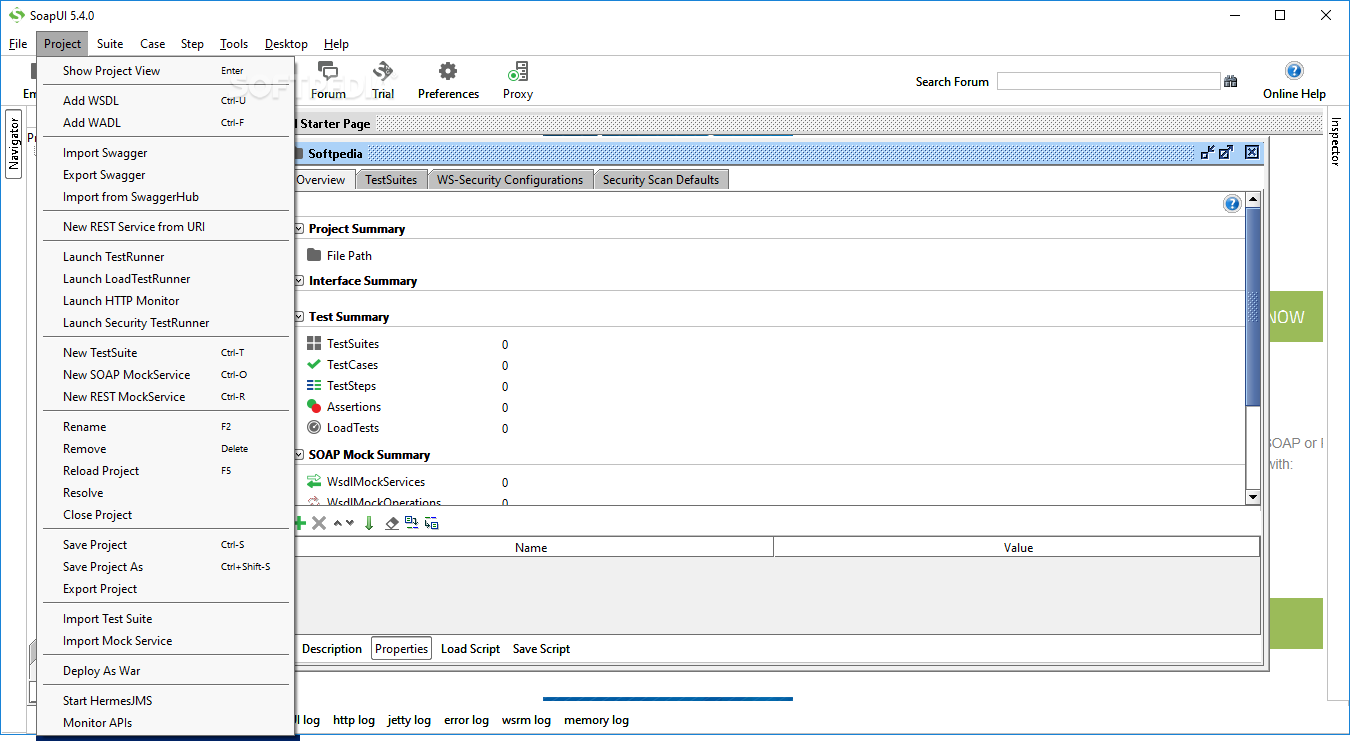Click the help icon in Overview panel

coord(1232,204)
